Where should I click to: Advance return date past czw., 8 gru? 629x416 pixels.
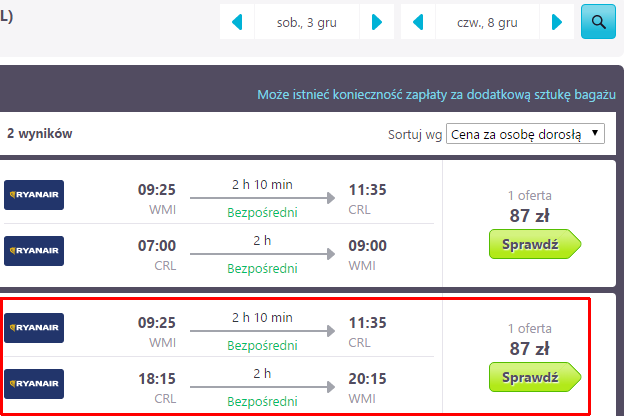[558, 22]
